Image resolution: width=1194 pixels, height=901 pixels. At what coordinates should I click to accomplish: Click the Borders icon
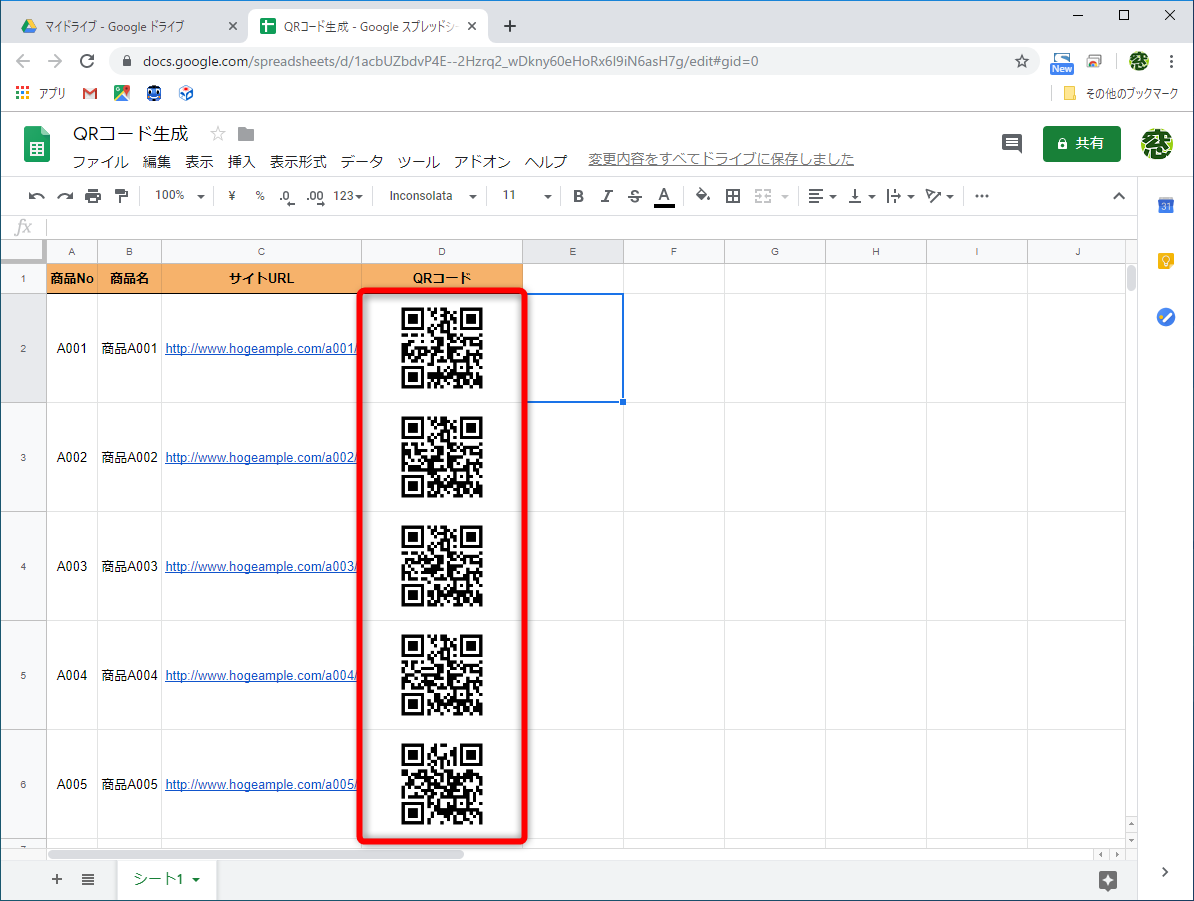[x=733, y=195]
